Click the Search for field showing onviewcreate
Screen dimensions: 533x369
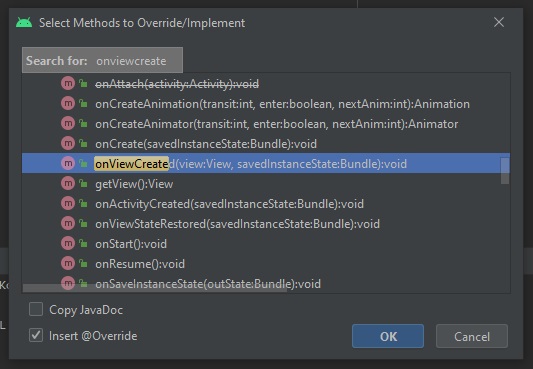102,60
